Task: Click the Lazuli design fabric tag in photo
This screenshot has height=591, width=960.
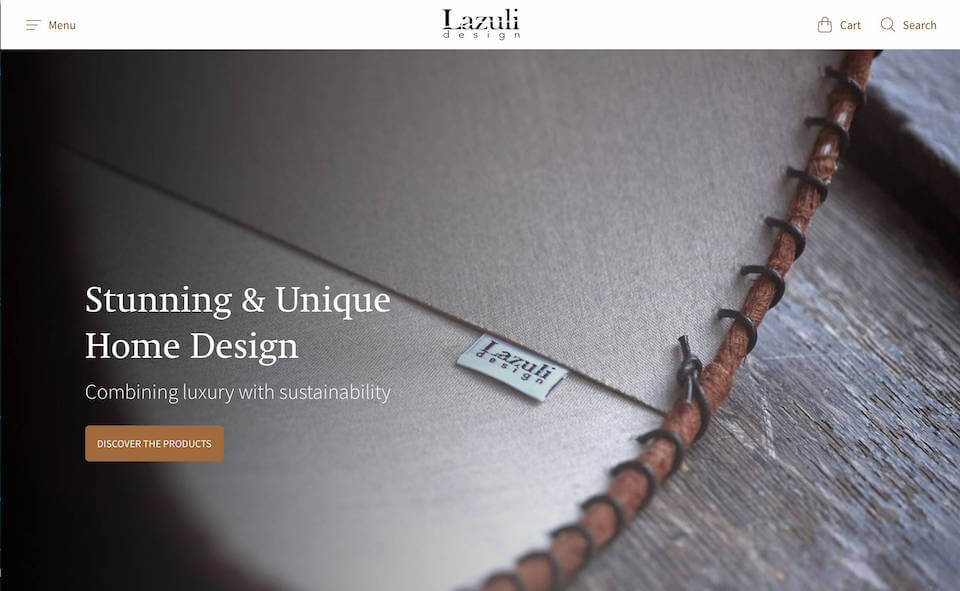Action: [x=512, y=367]
